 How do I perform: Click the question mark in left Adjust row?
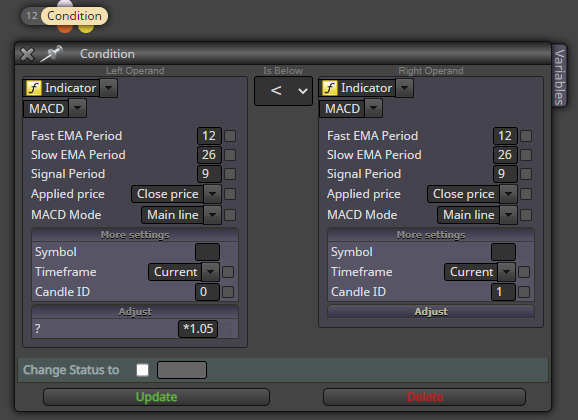pos(38,329)
